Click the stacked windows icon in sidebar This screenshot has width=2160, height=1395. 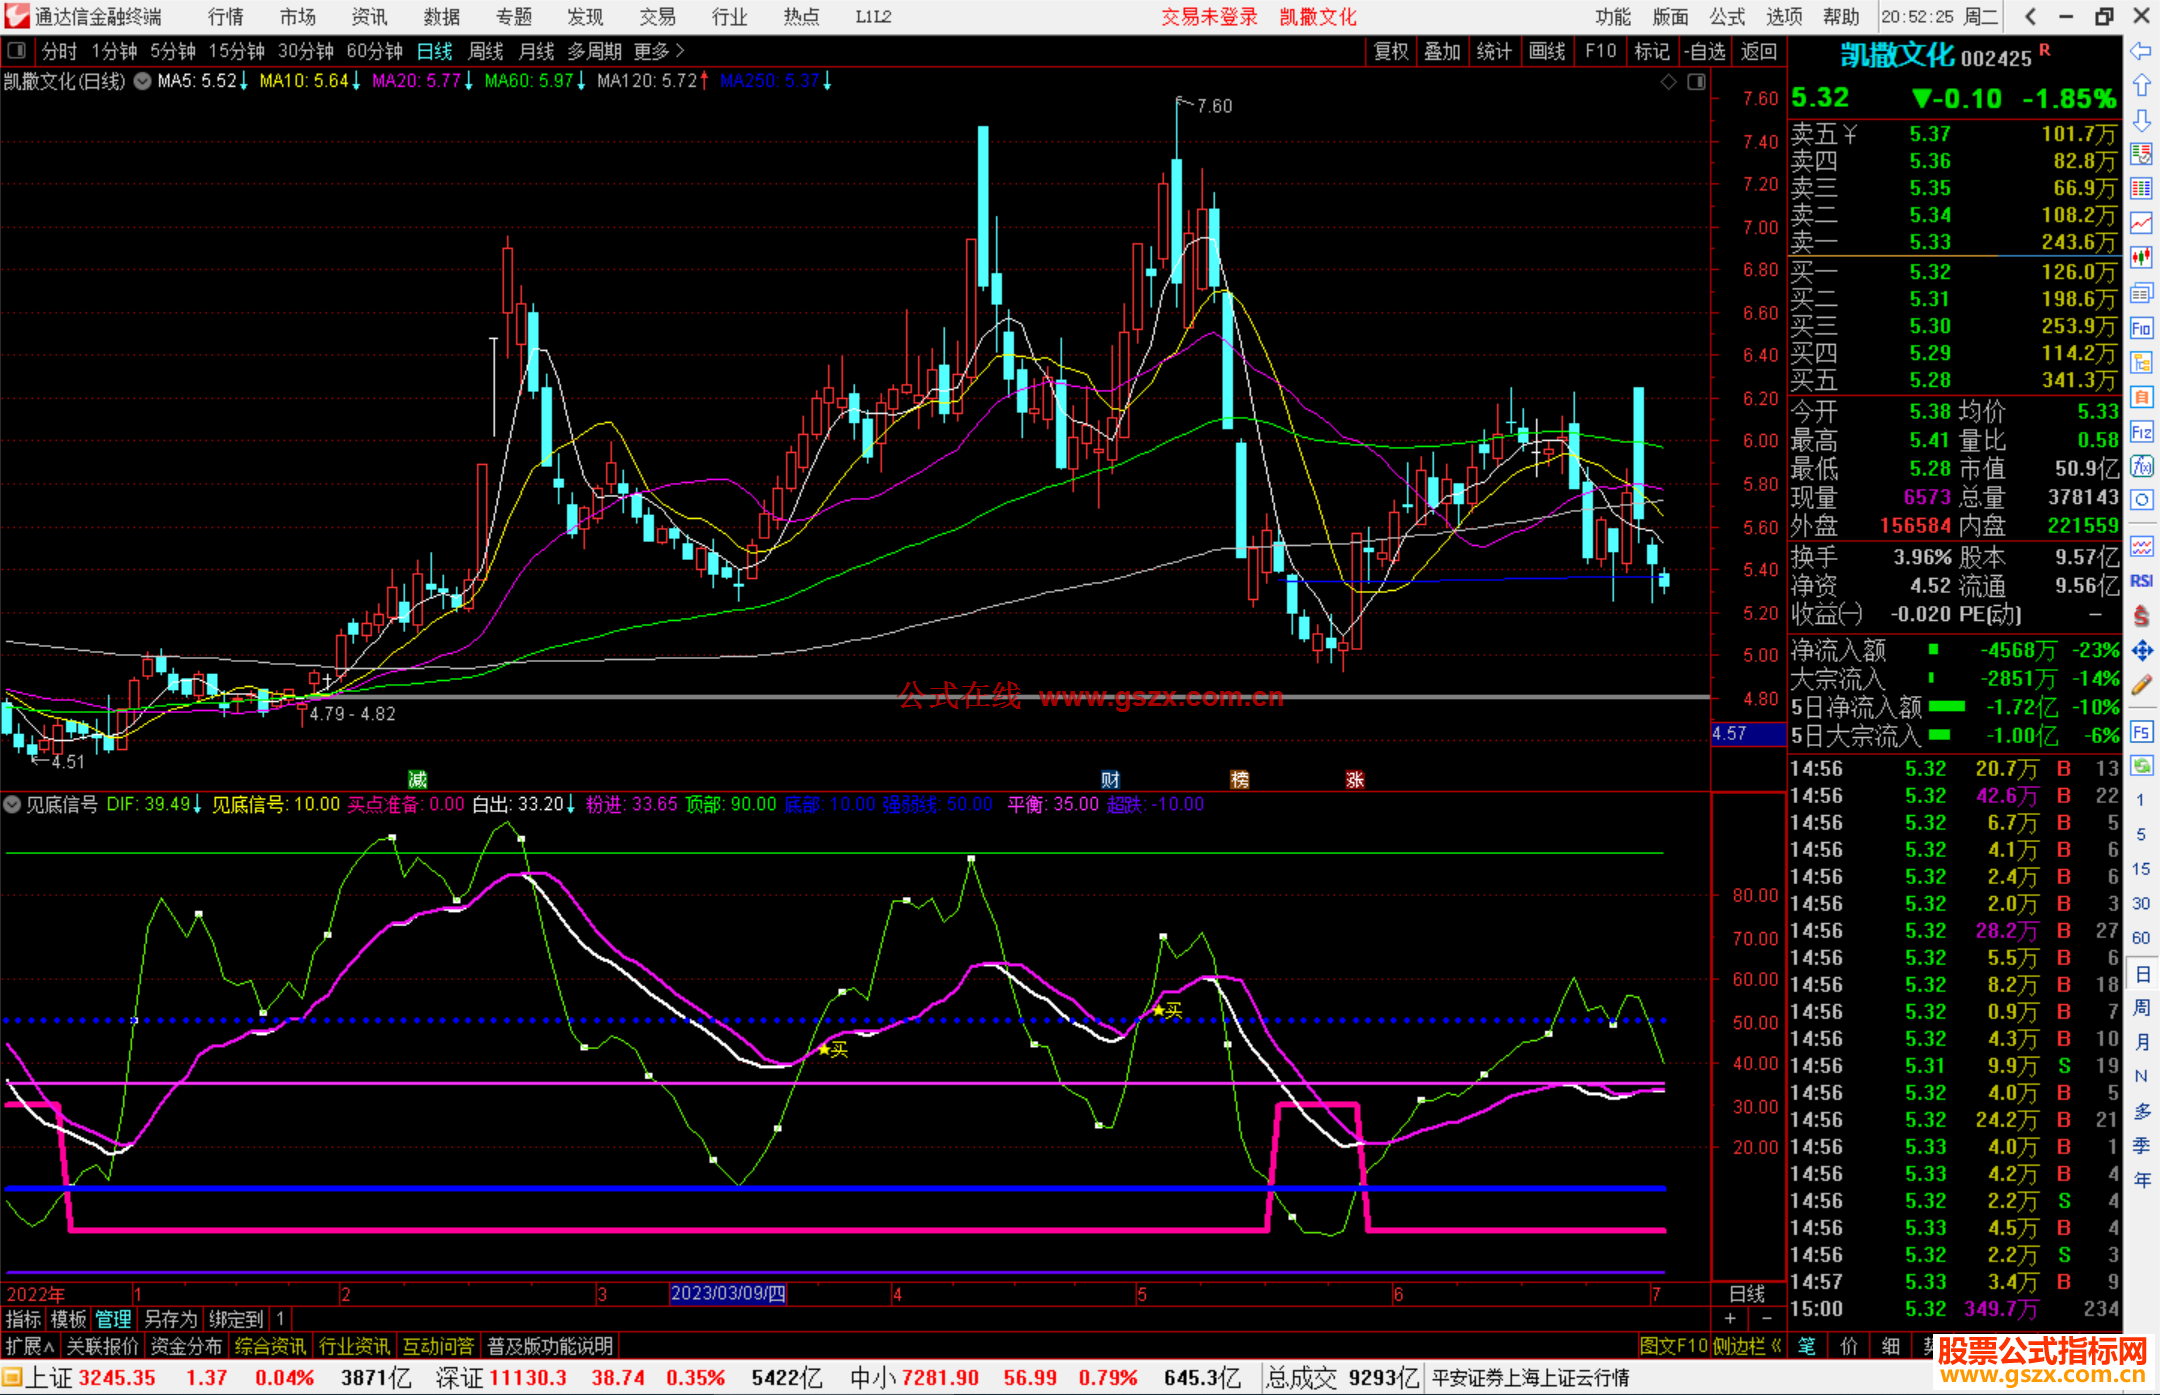[2141, 293]
